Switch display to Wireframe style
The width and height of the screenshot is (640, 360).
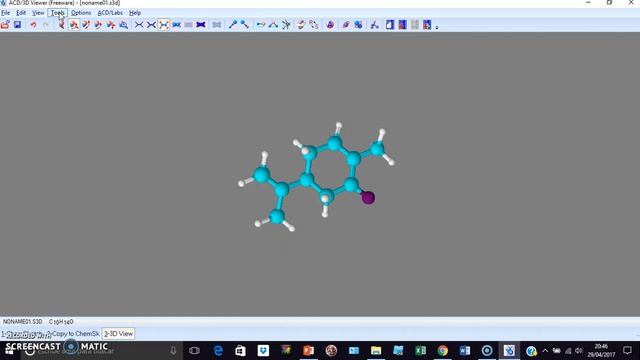[x=139, y=25]
